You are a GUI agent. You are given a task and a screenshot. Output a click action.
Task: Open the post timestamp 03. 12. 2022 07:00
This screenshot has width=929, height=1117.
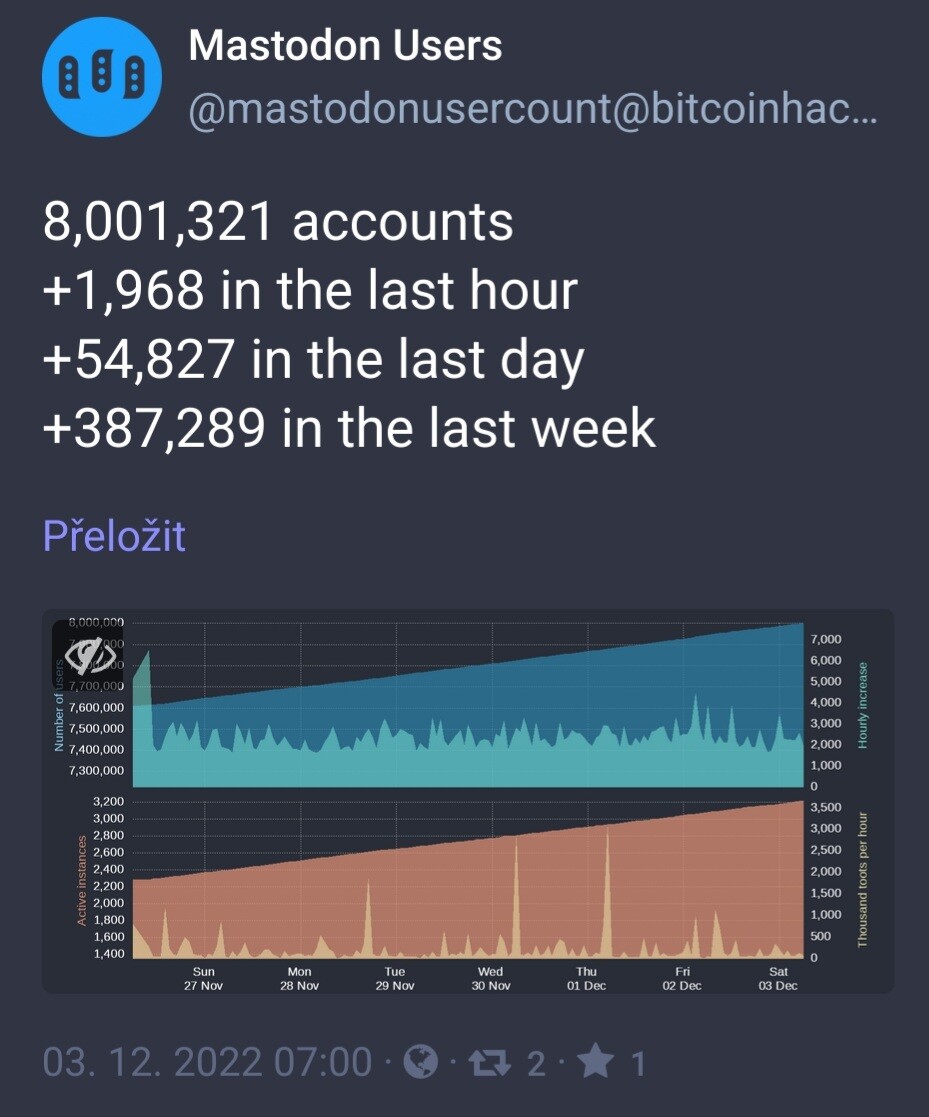click(x=207, y=1062)
